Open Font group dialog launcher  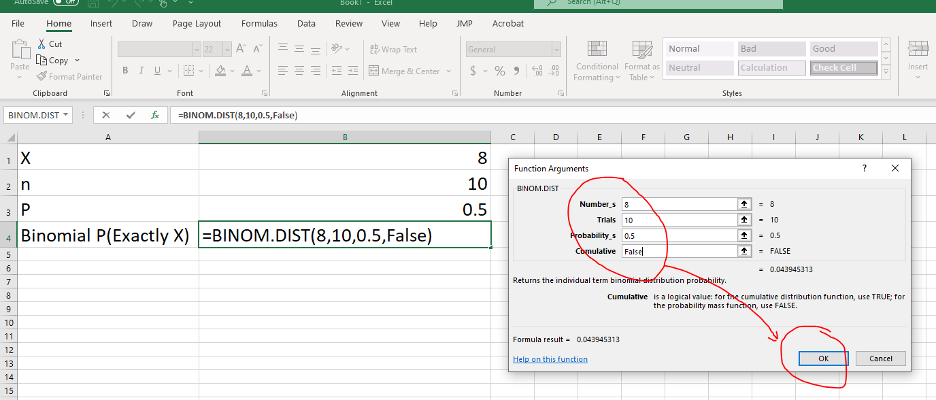tap(264, 94)
